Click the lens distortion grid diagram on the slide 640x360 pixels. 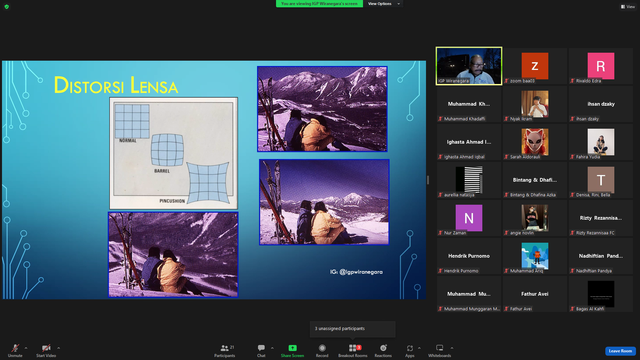tap(173, 153)
